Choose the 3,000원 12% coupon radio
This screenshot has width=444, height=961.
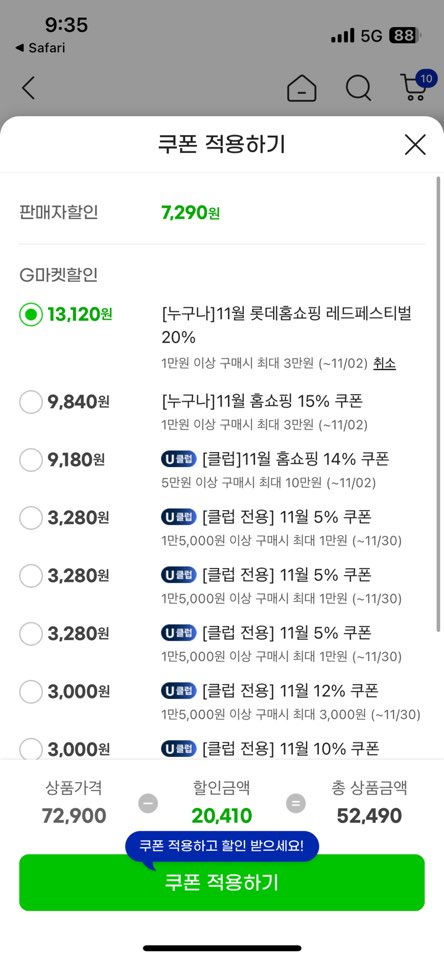[31, 692]
